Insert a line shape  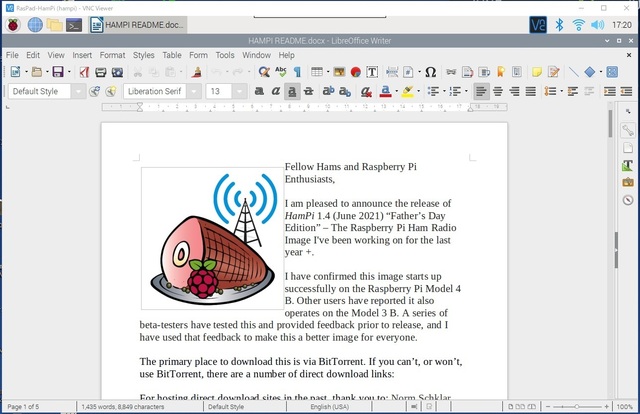coord(573,72)
